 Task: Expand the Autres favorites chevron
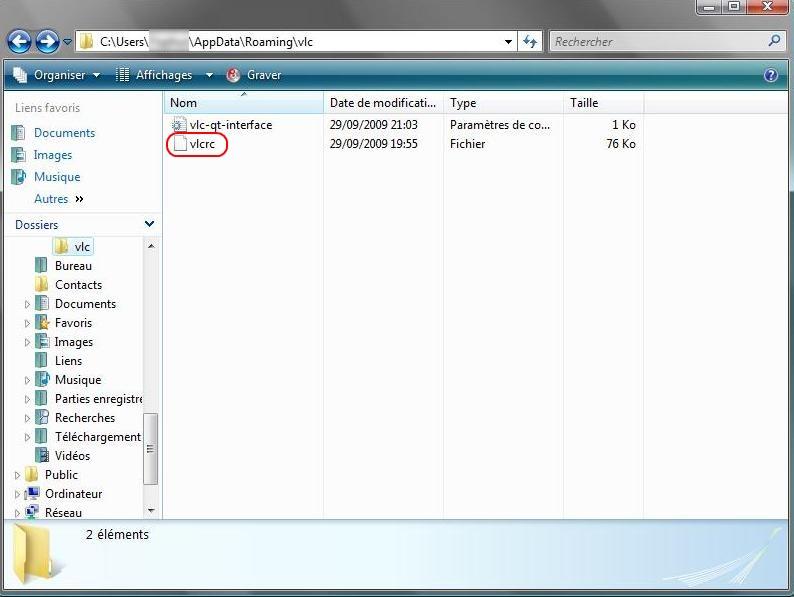[80, 199]
